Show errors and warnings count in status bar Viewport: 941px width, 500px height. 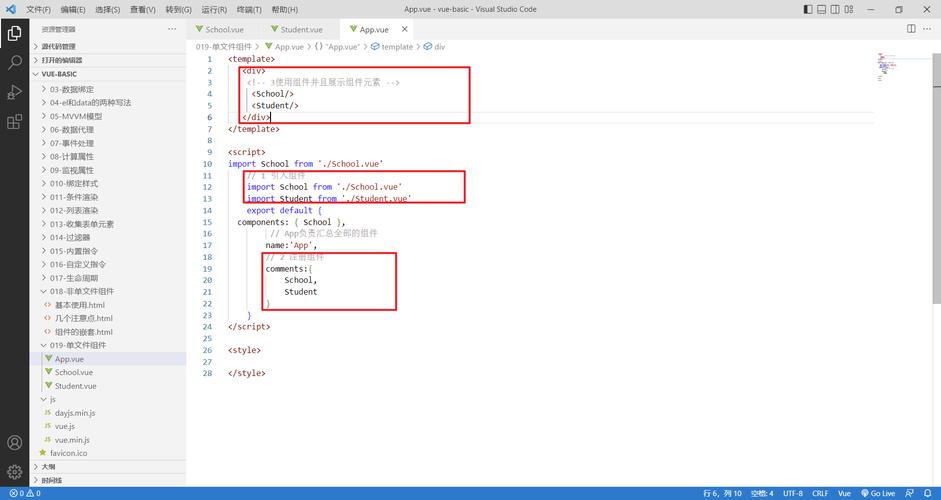click(25, 493)
